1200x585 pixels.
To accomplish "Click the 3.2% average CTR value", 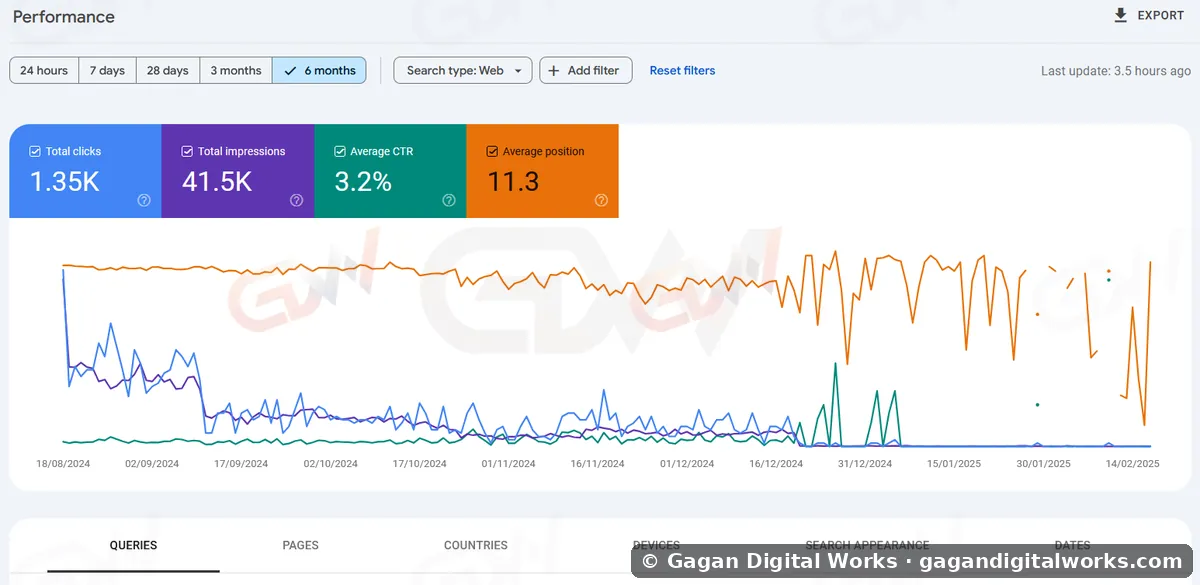I will pos(363,182).
